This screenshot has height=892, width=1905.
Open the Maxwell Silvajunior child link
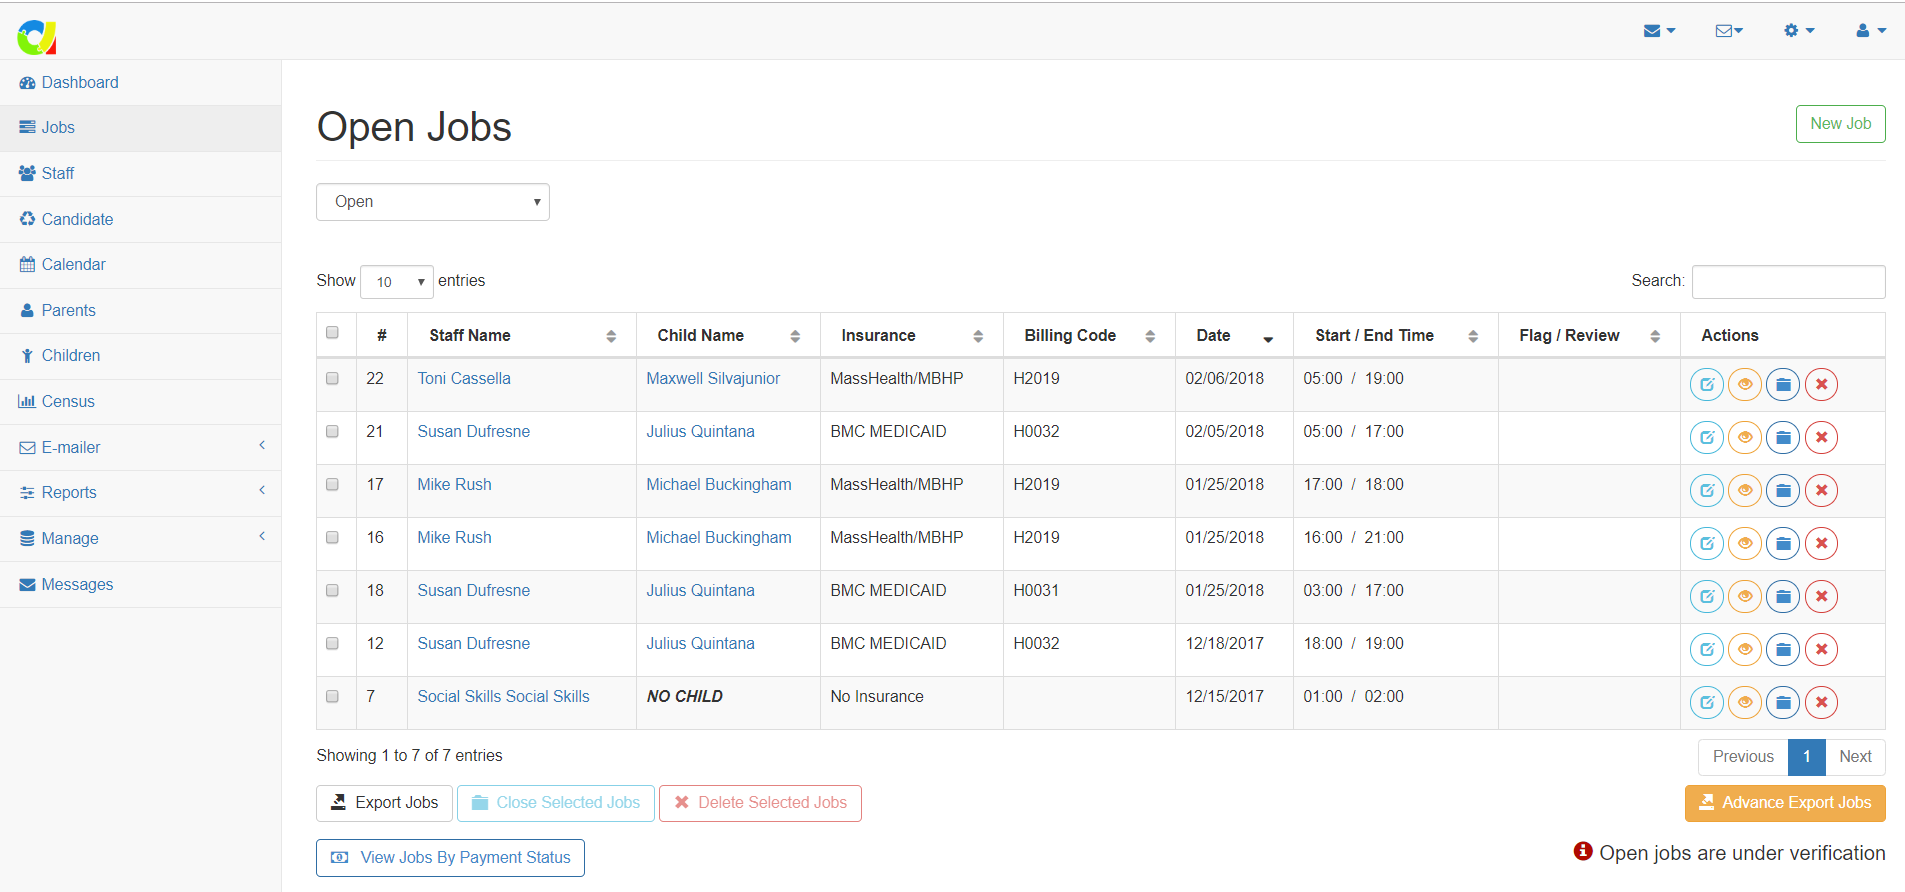pyautogui.click(x=713, y=379)
